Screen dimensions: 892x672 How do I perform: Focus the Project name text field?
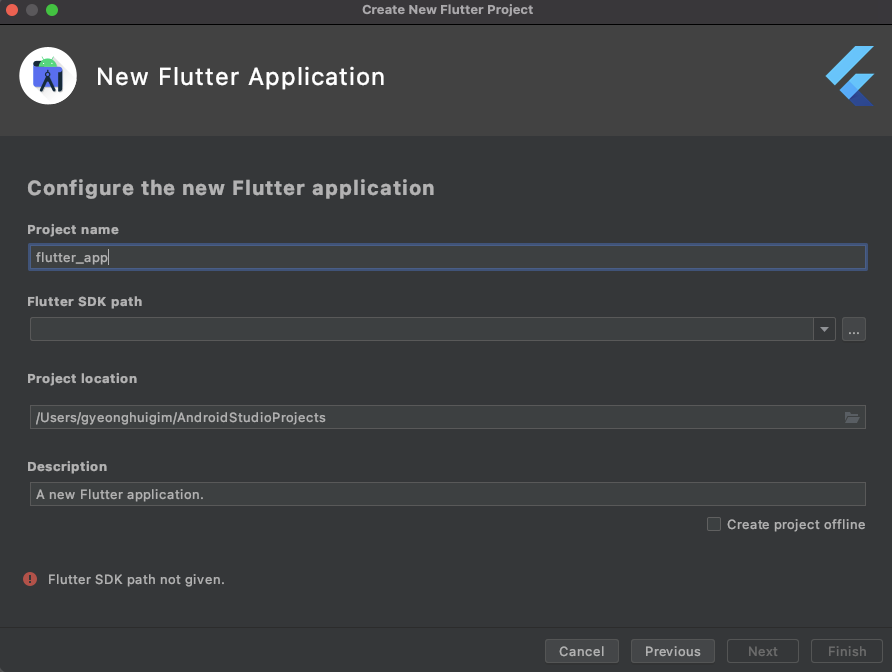[448, 257]
